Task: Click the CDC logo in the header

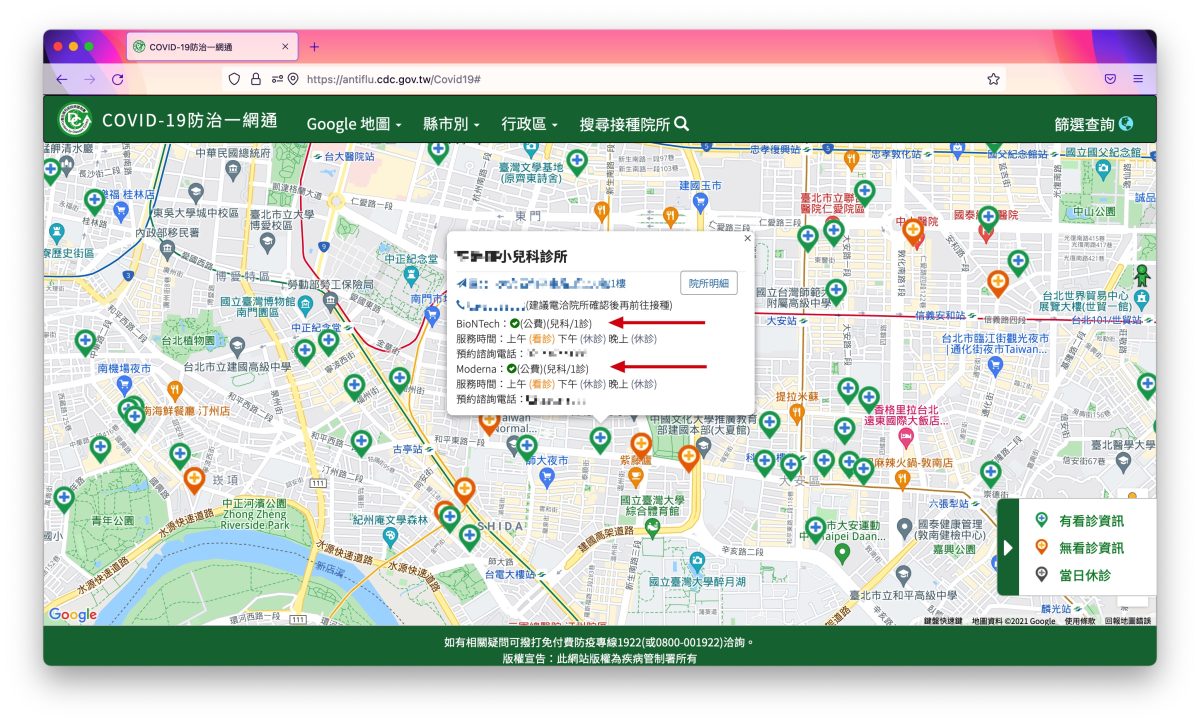Action: [x=74, y=120]
